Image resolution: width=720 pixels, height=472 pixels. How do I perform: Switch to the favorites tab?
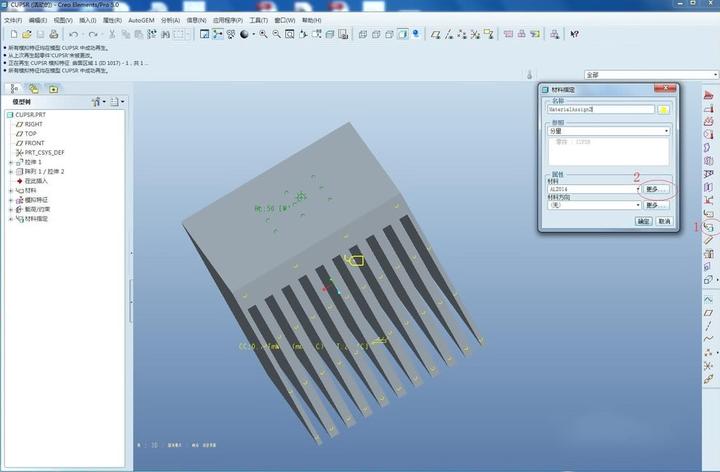tap(53, 89)
